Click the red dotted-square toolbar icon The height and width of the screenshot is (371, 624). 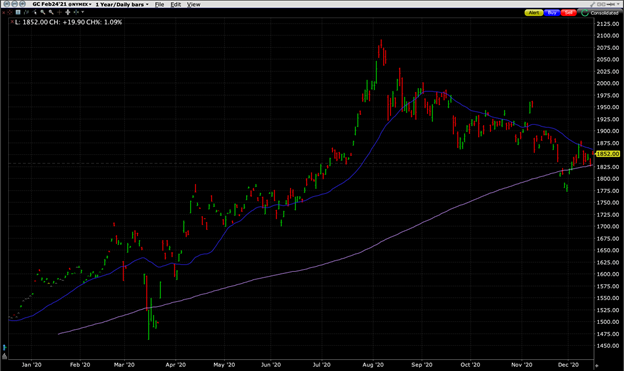click(x=10, y=12)
